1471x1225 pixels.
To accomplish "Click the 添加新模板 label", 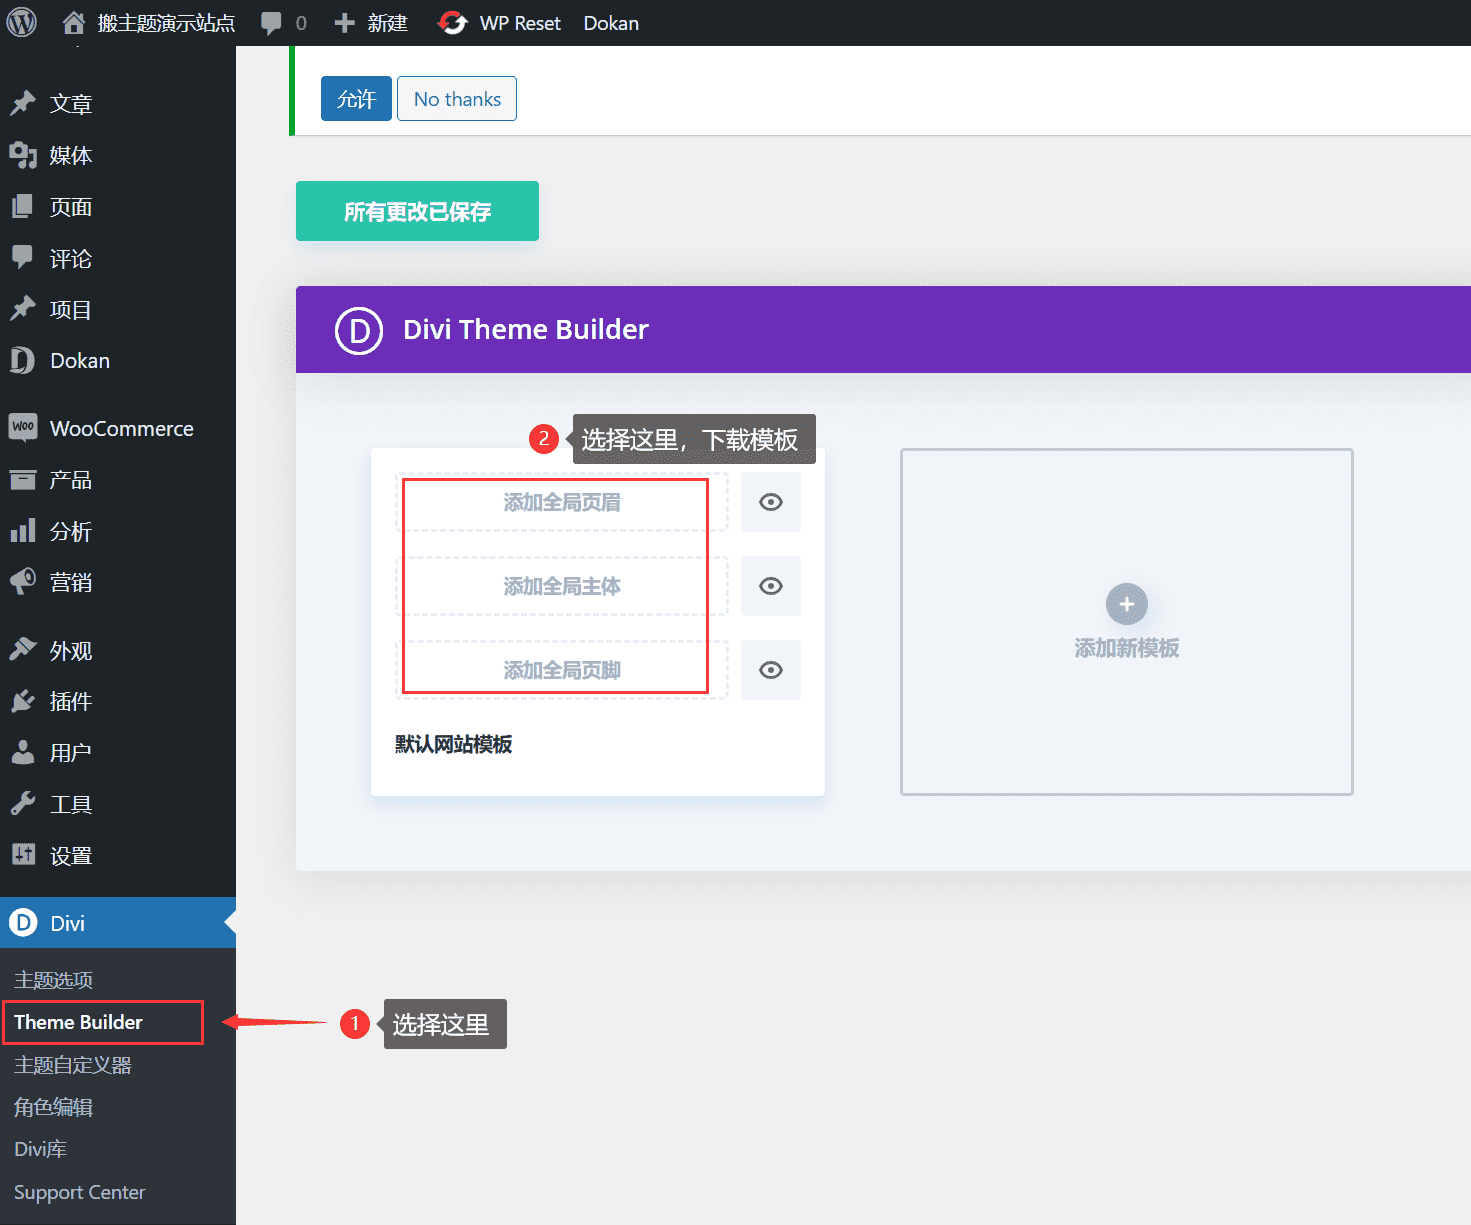I will (x=1127, y=648).
